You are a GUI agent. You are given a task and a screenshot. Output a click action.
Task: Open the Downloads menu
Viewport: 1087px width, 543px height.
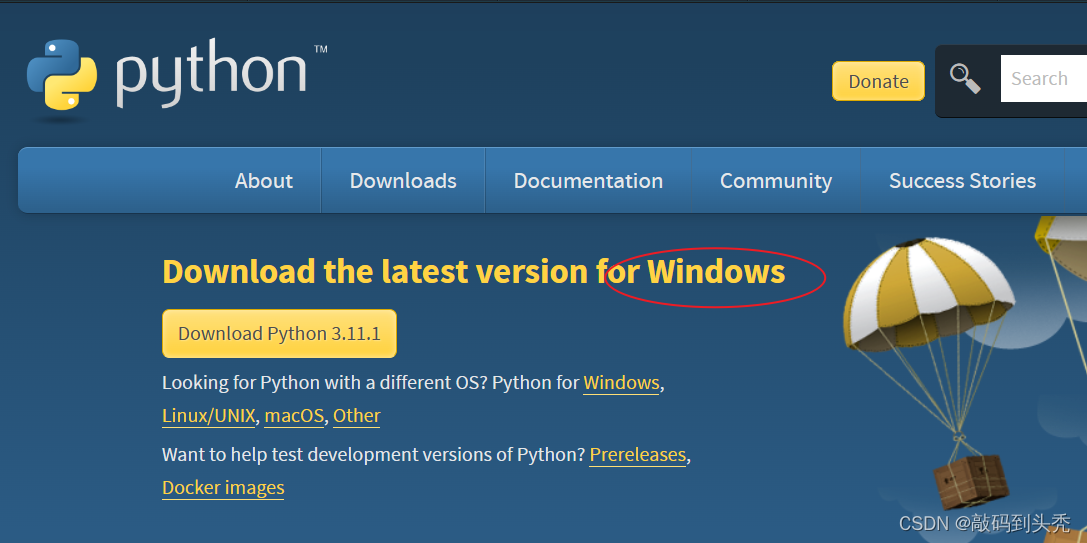coord(403,180)
